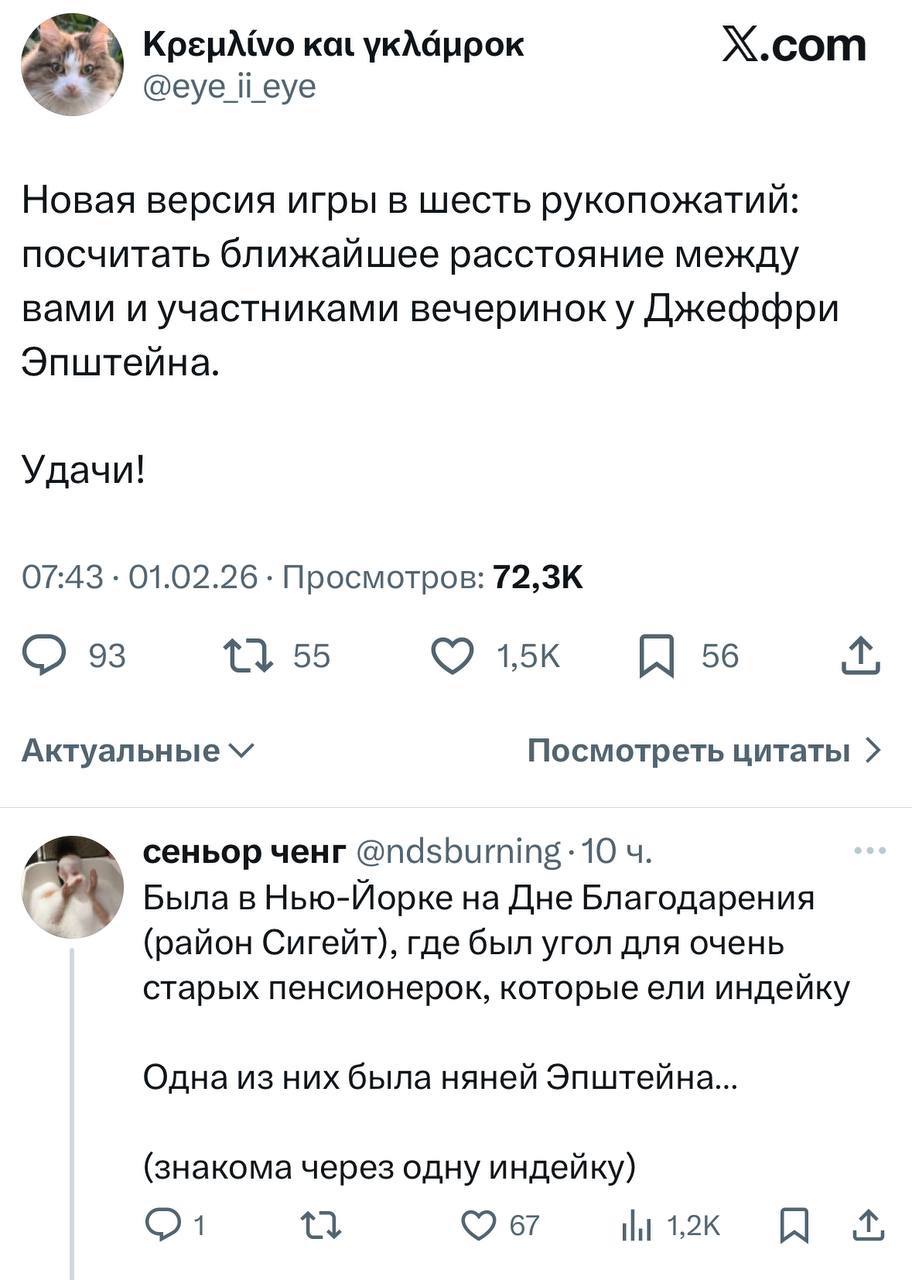View analytics for reply with 1,2K views
The image size is (912, 1280).
635,1224
